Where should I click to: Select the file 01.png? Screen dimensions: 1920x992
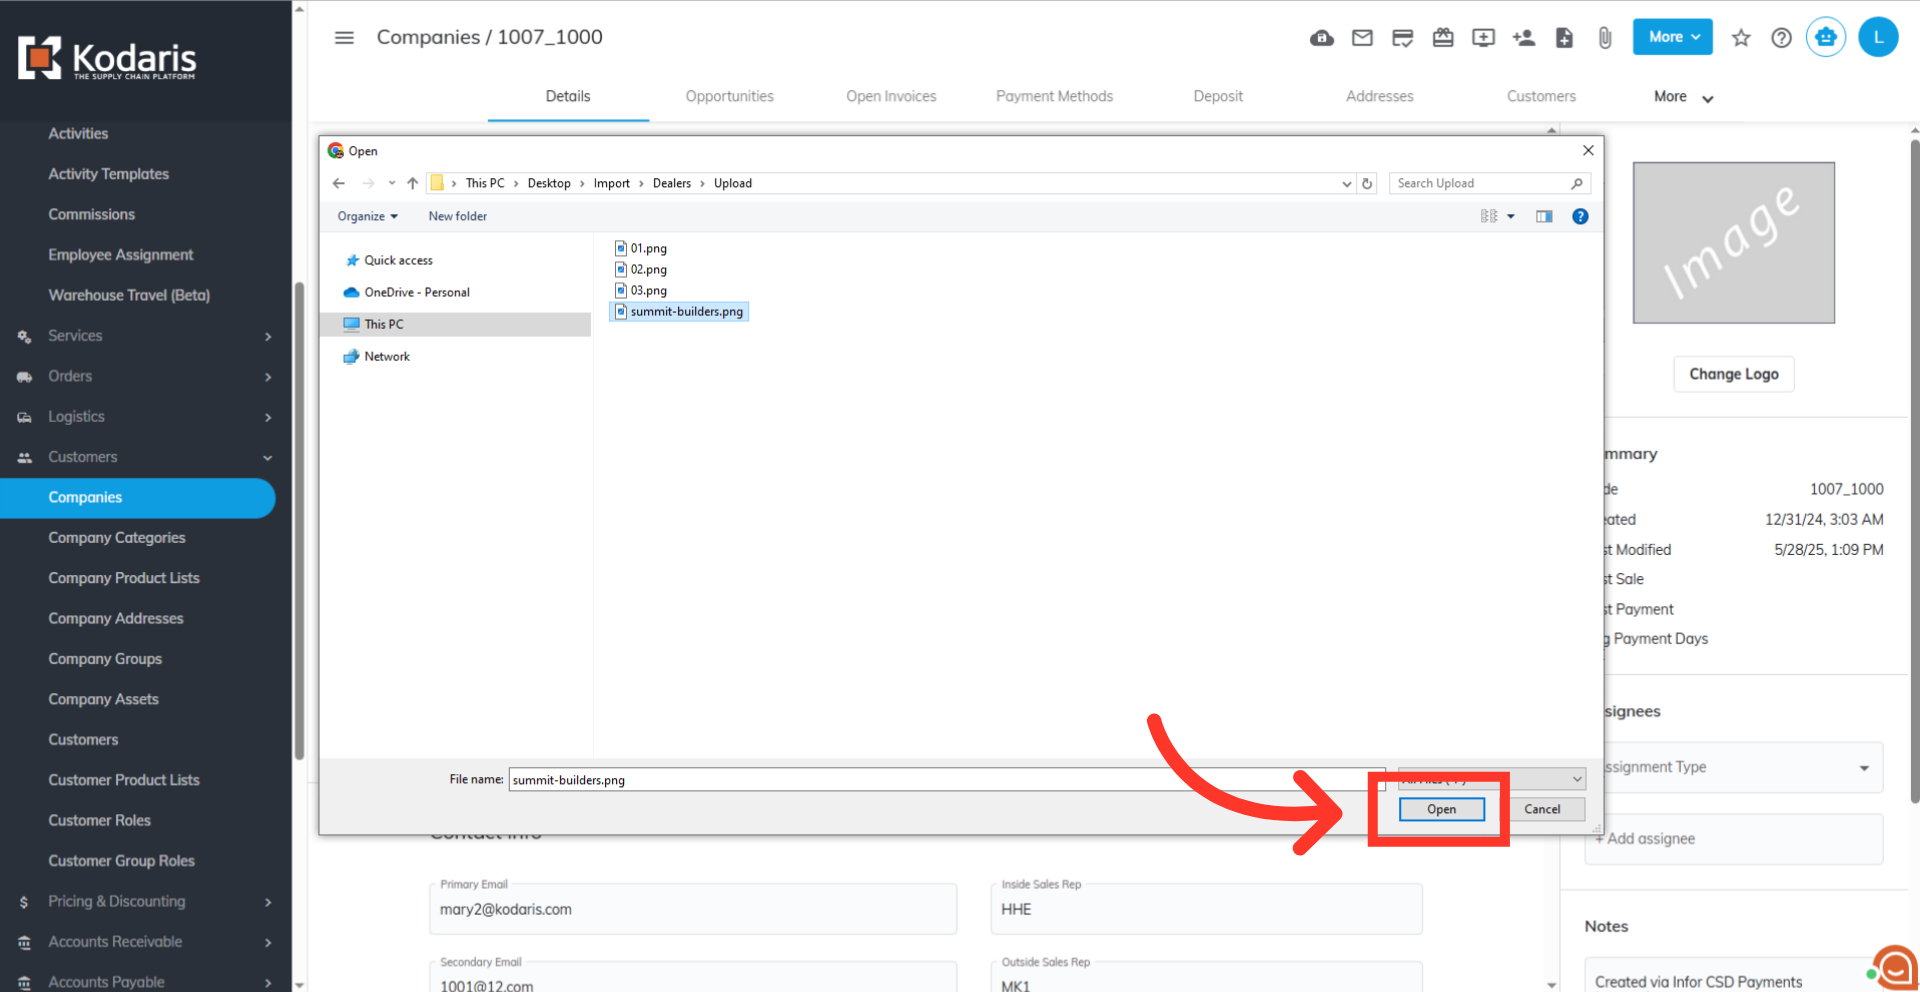tap(641, 248)
